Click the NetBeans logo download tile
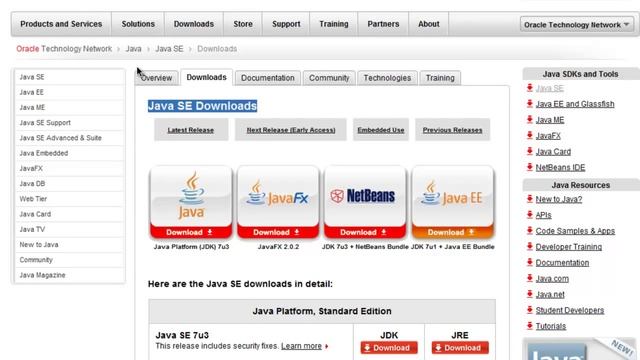This screenshot has height=360, width=640. pyautogui.click(x=365, y=196)
